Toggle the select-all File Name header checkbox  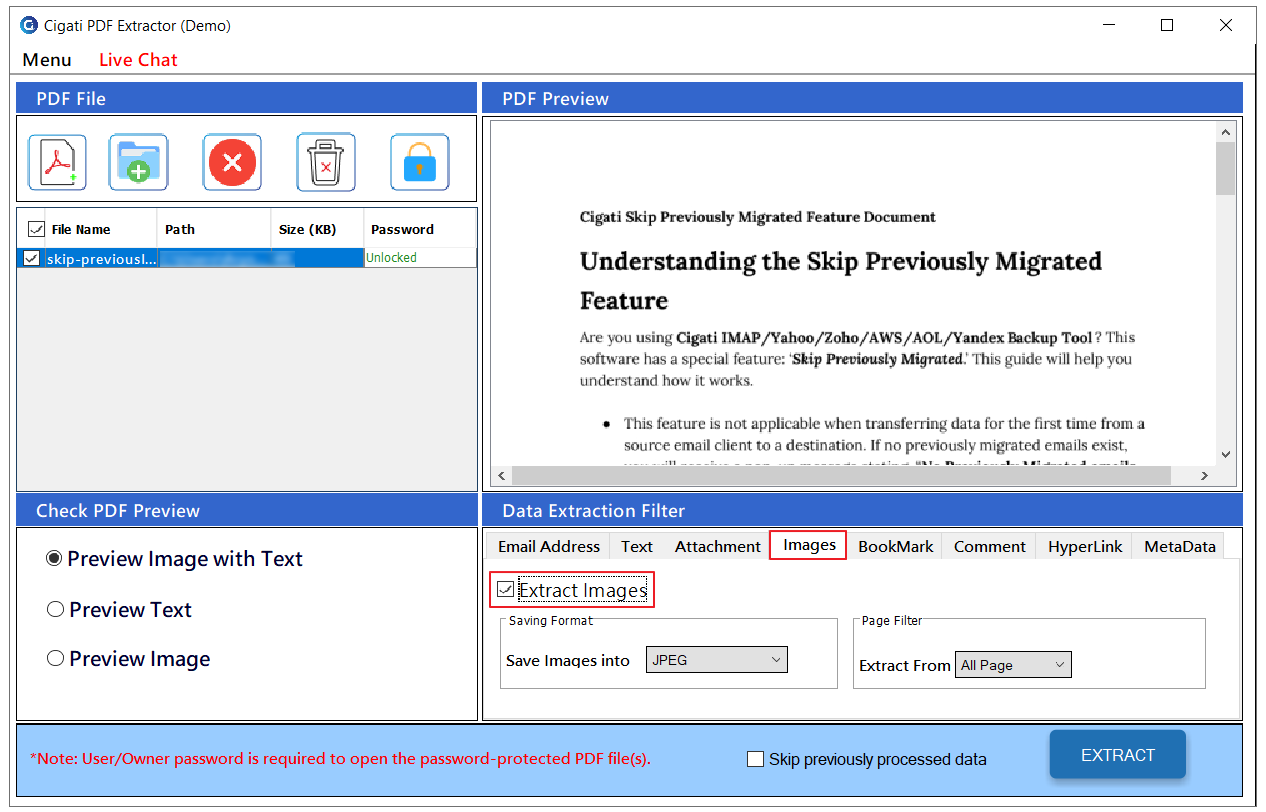coord(36,229)
